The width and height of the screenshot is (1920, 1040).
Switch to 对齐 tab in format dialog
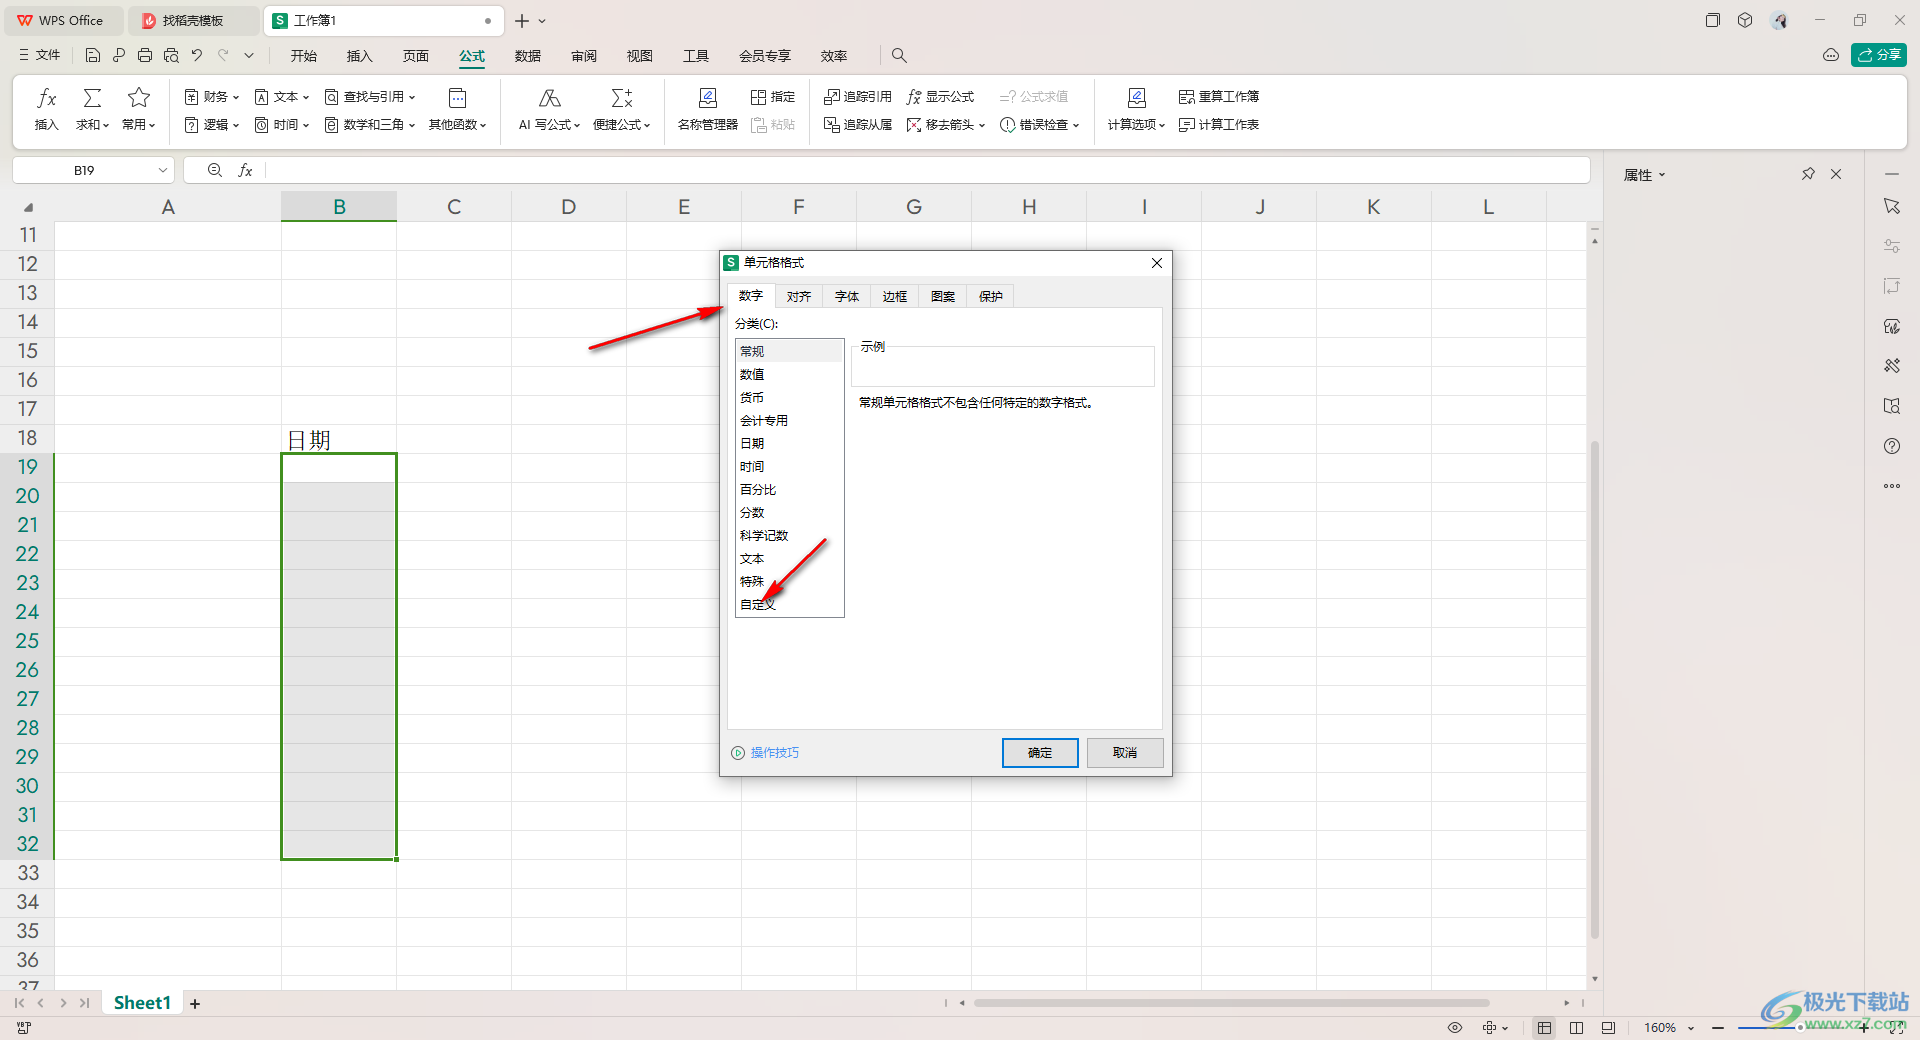799,296
